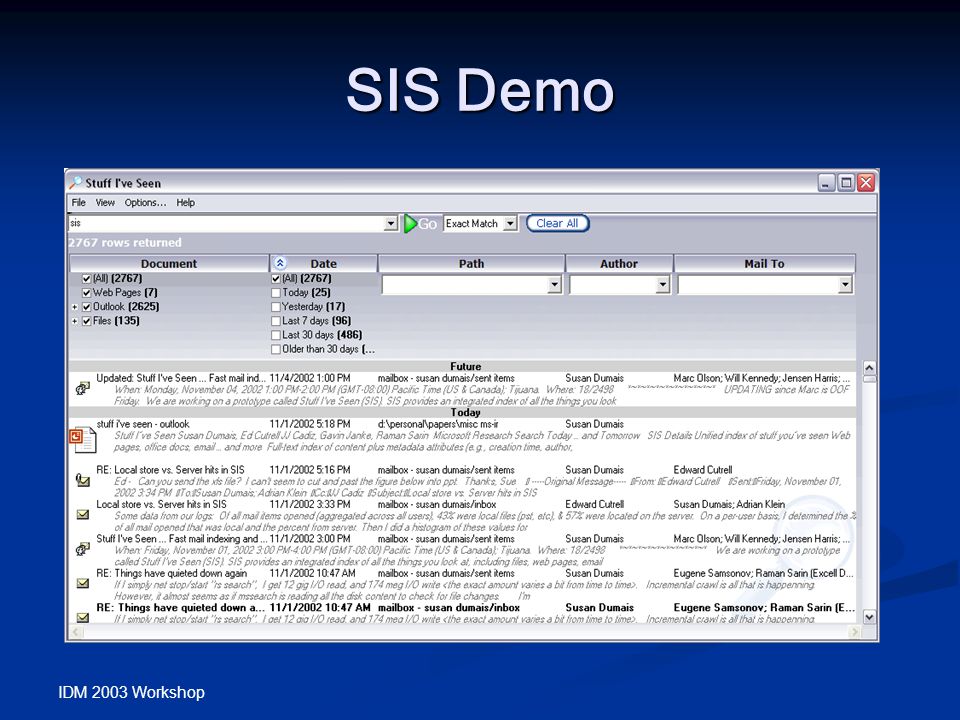Viewport: 960px width, 720px height.
Task: Click meeting icon of Stuff I've Seen ... Fast mail indexing
Action: pos(83,549)
